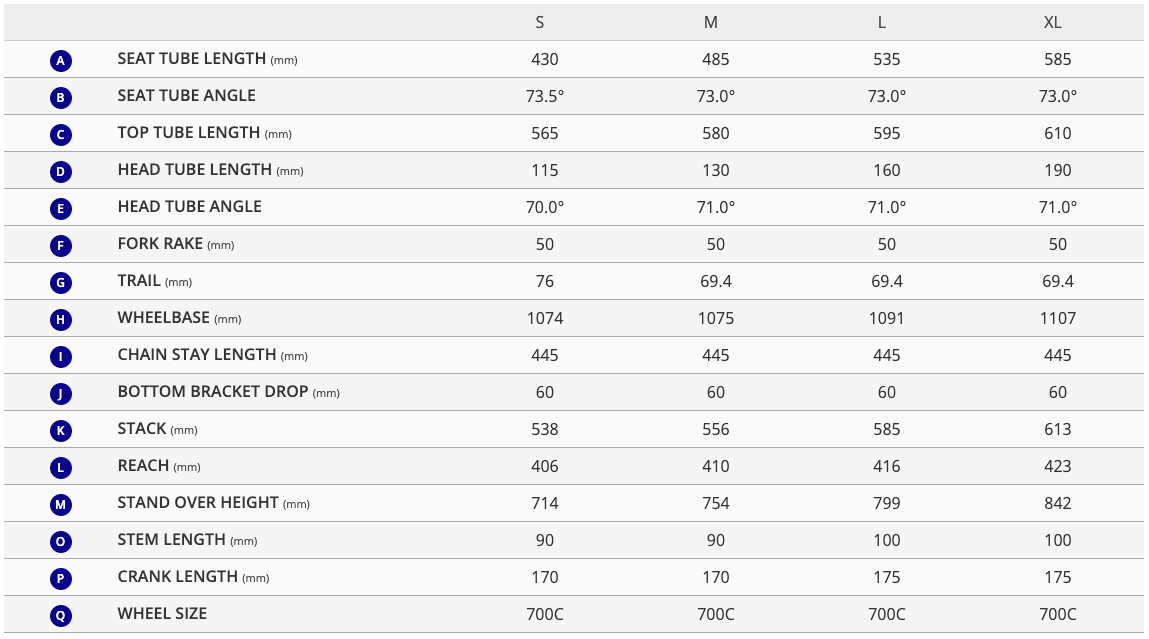Click the G badge next to Trail
The width and height of the screenshot is (1149, 639).
(61, 282)
